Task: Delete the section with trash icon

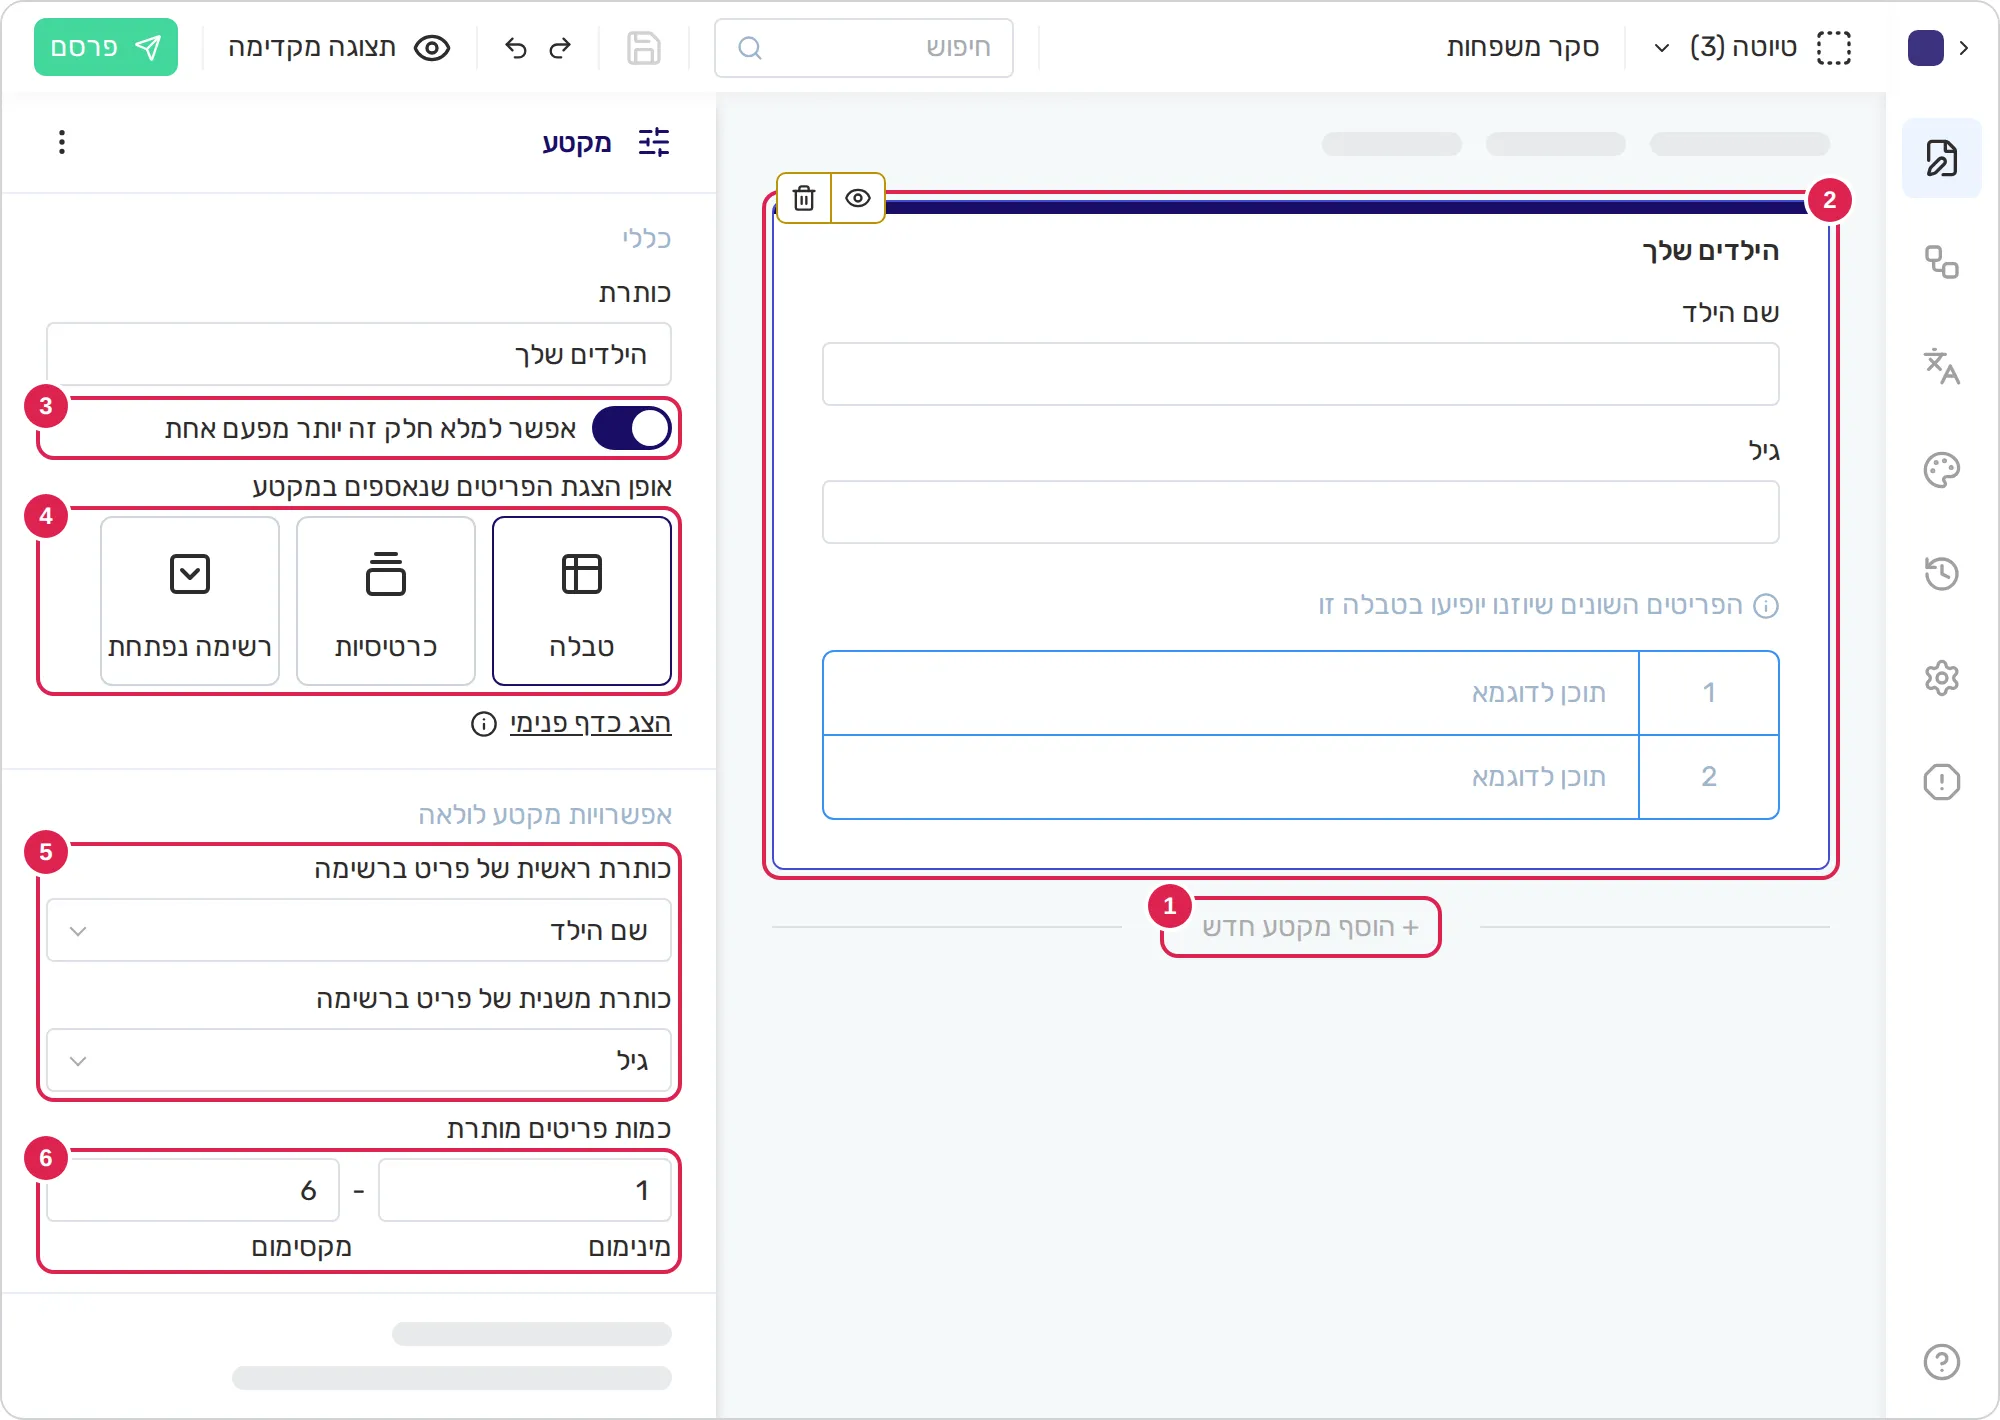Action: click(804, 198)
